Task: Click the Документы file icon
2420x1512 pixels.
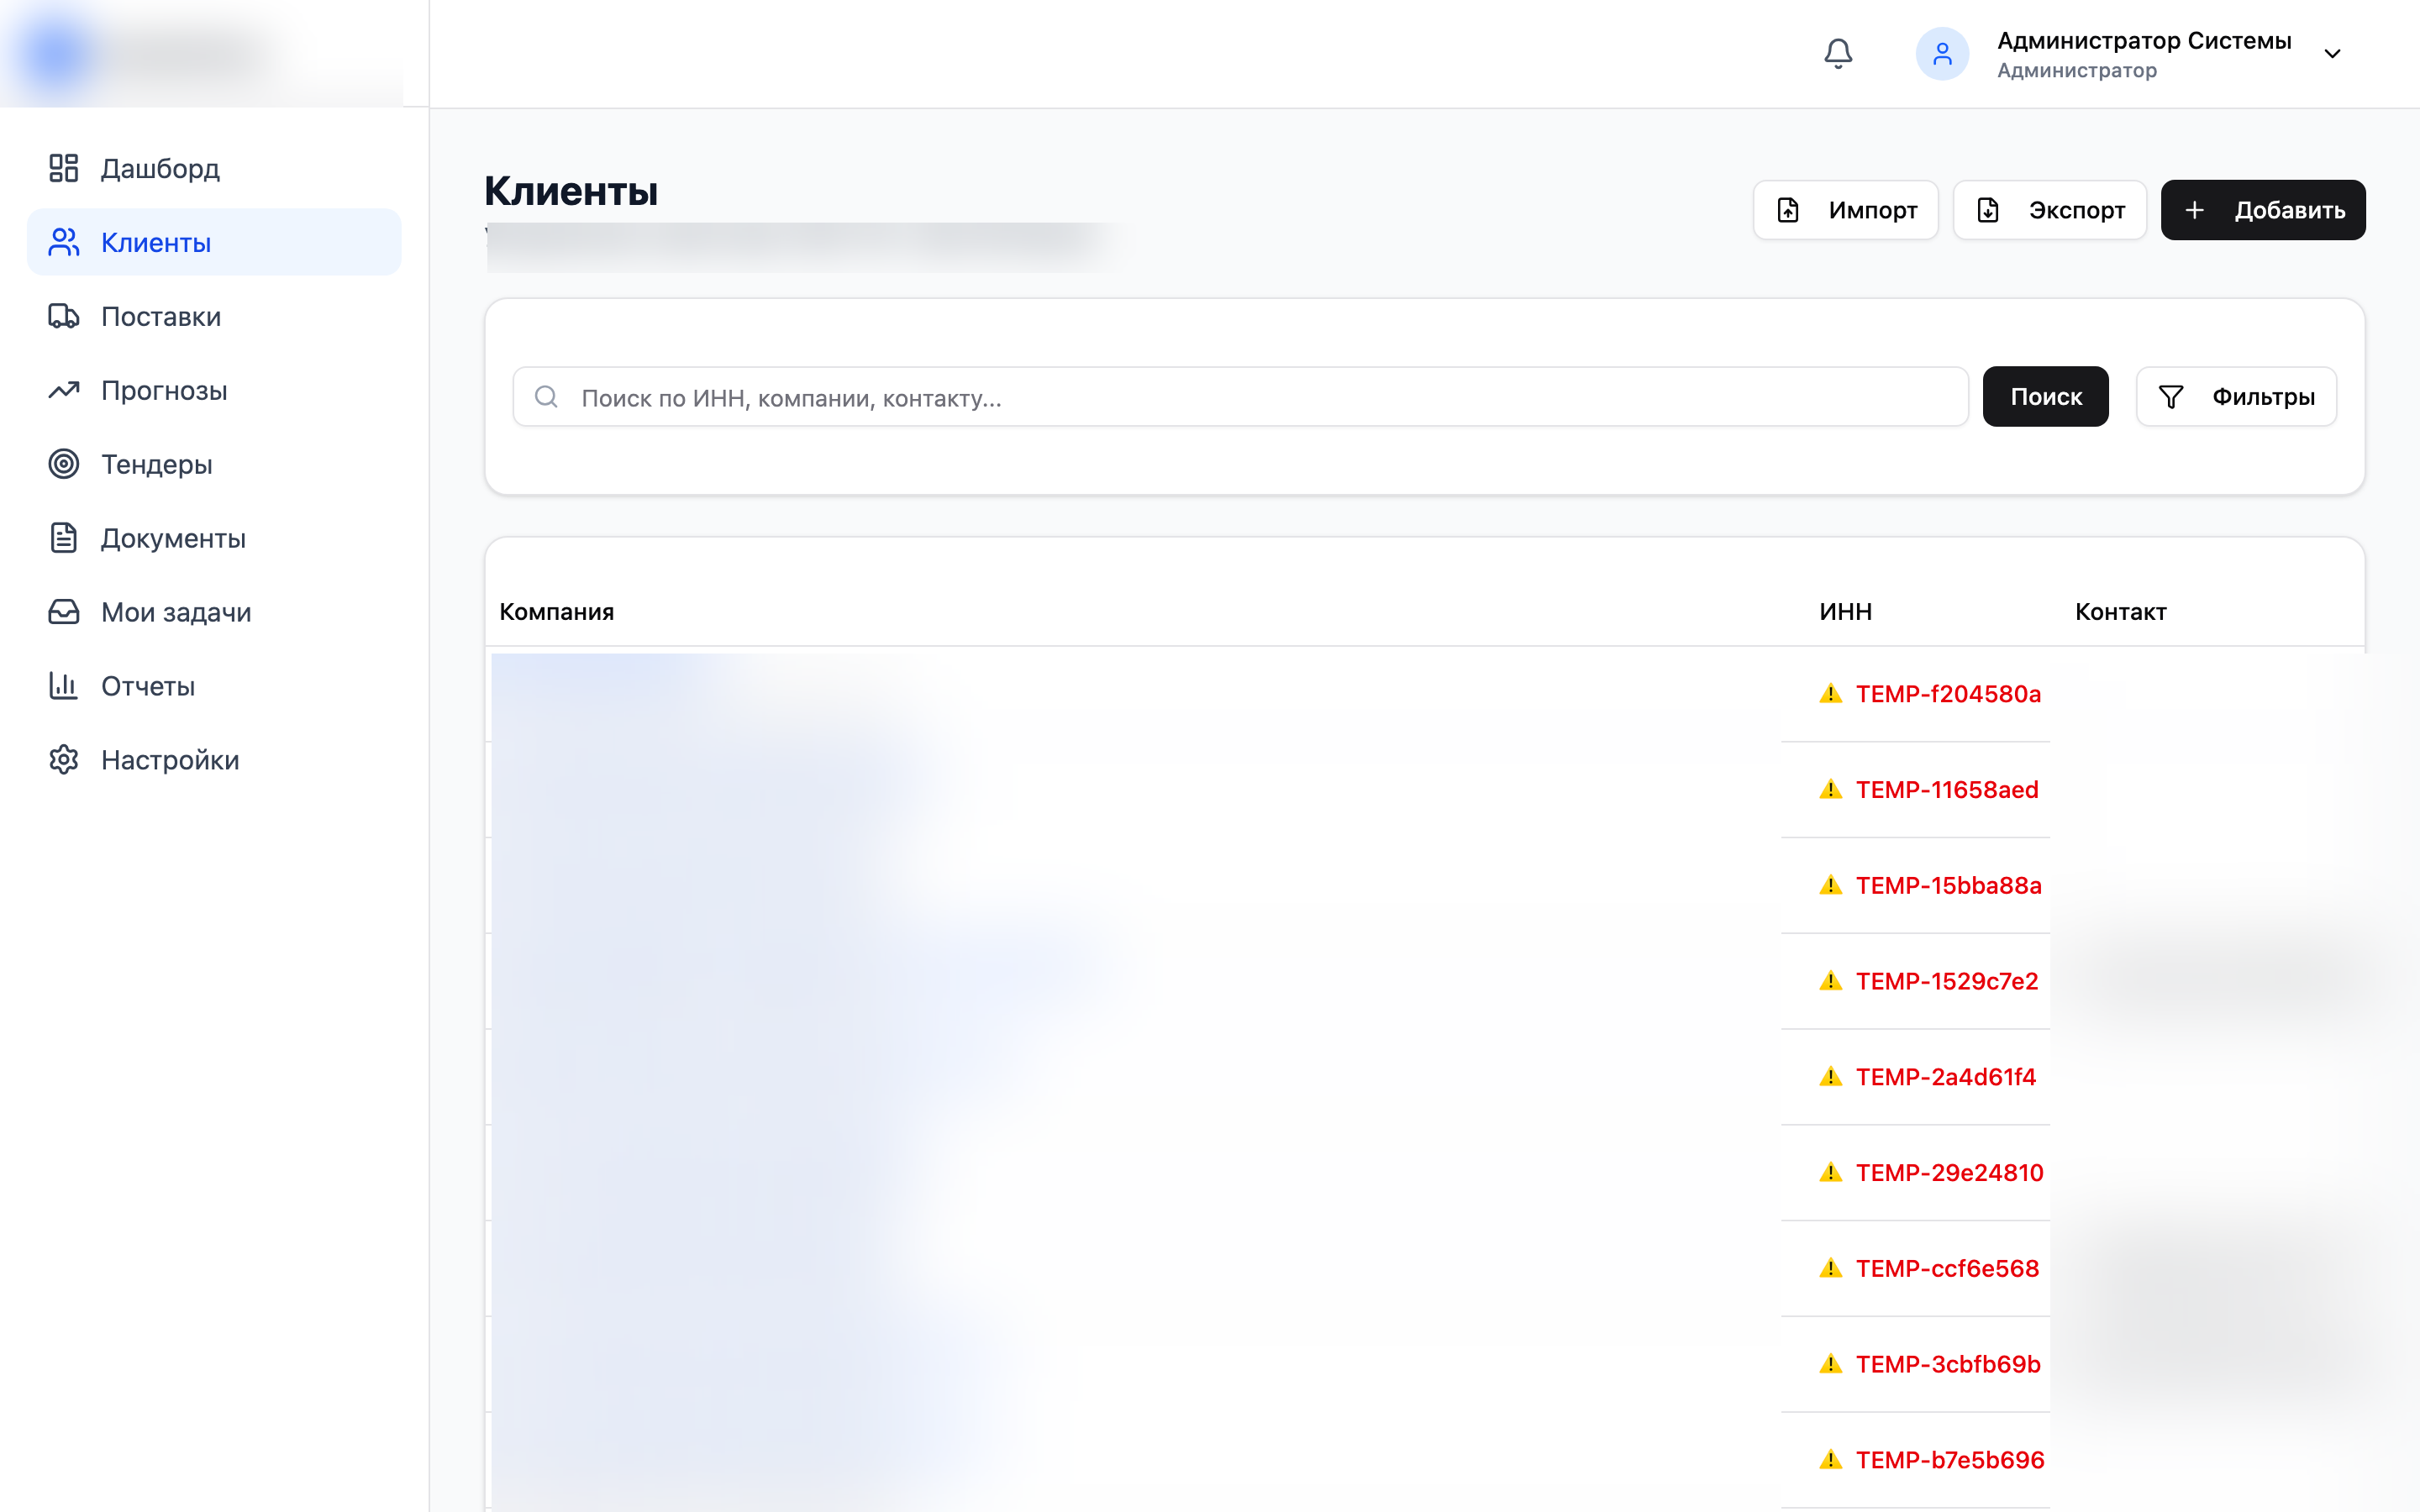Action: (x=64, y=538)
